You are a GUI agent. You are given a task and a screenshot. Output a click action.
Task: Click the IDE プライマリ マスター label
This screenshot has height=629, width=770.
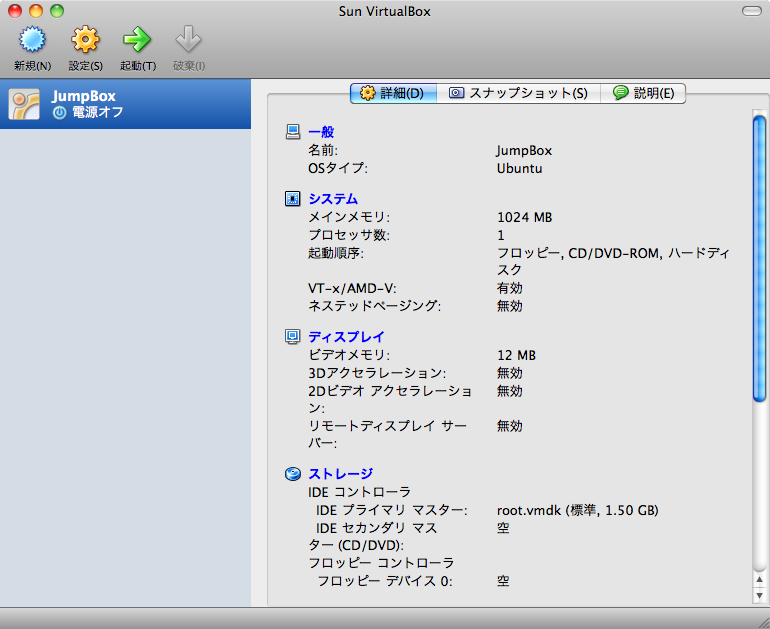(x=391, y=511)
